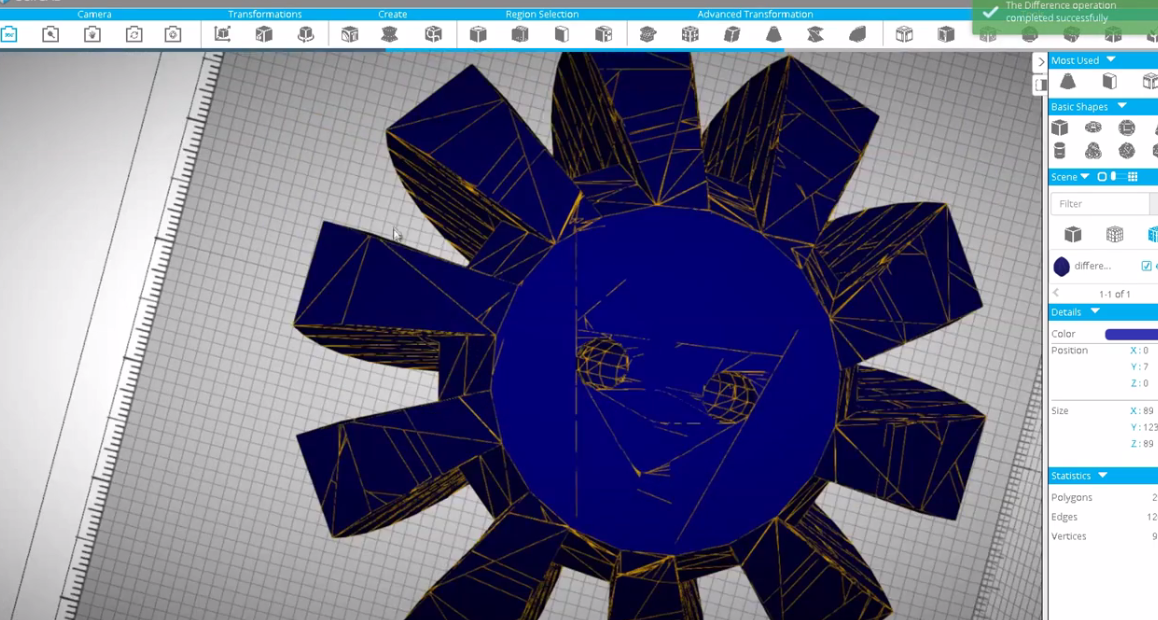Screen dimensions: 1158x620
Task: Add cone shape from Most Used
Action: pyautogui.click(x=1068, y=81)
